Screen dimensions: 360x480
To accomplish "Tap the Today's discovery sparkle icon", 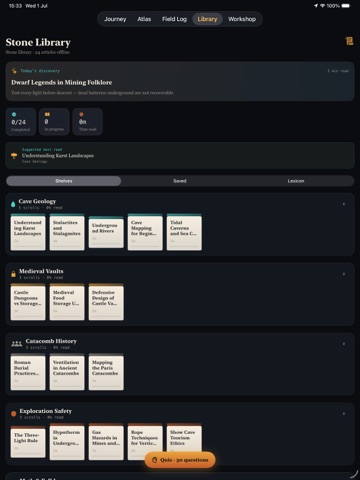I will pos(14,71).
